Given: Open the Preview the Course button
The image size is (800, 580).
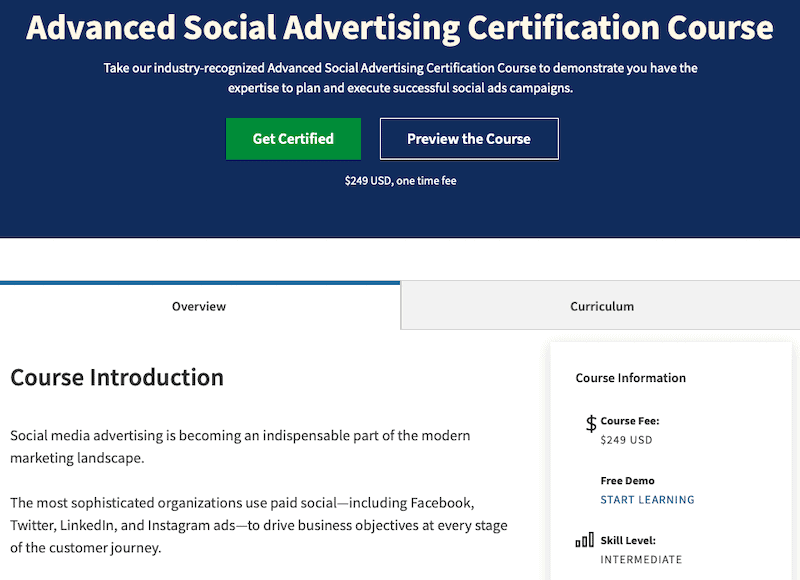Looking at the screenshot, I should click(469, 139).
